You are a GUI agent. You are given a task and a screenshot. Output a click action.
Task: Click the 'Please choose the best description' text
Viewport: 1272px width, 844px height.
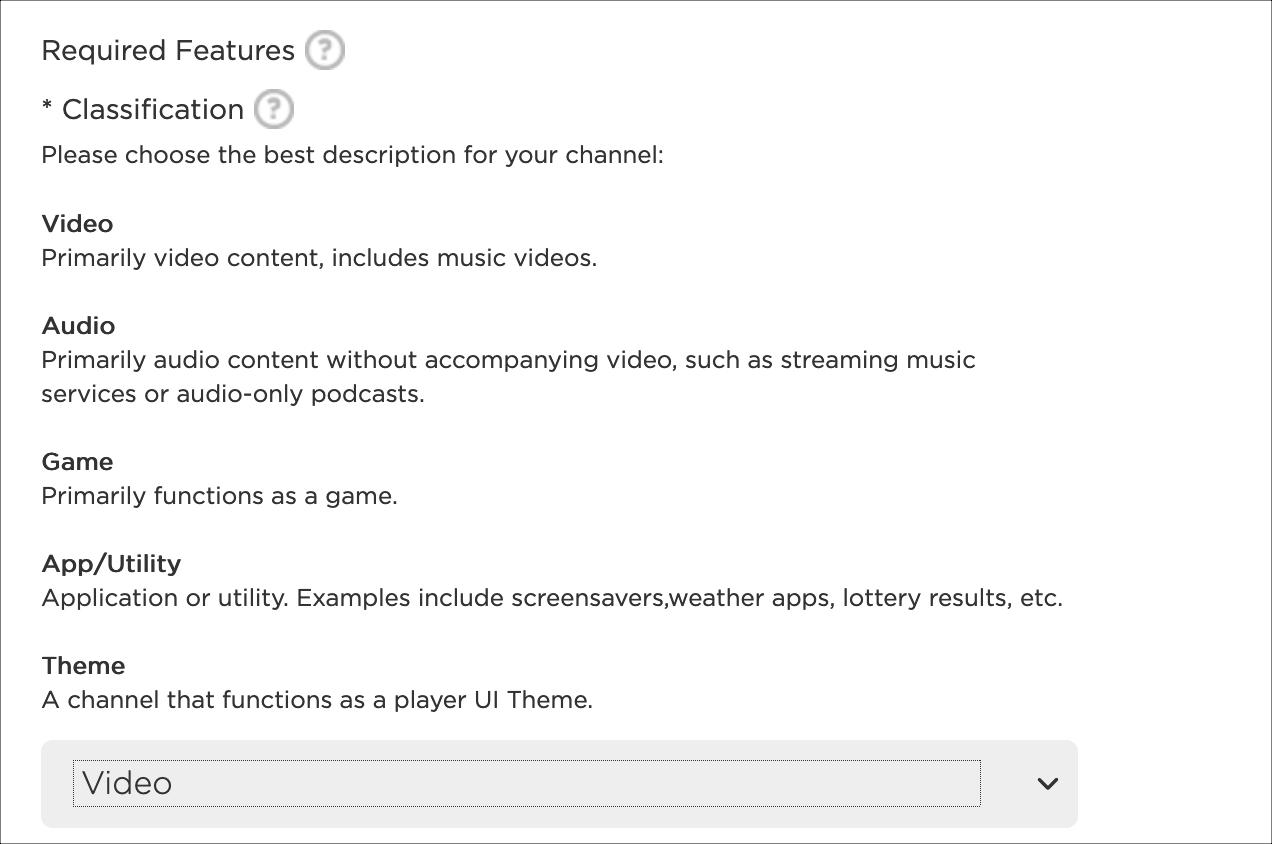(352, 156)
